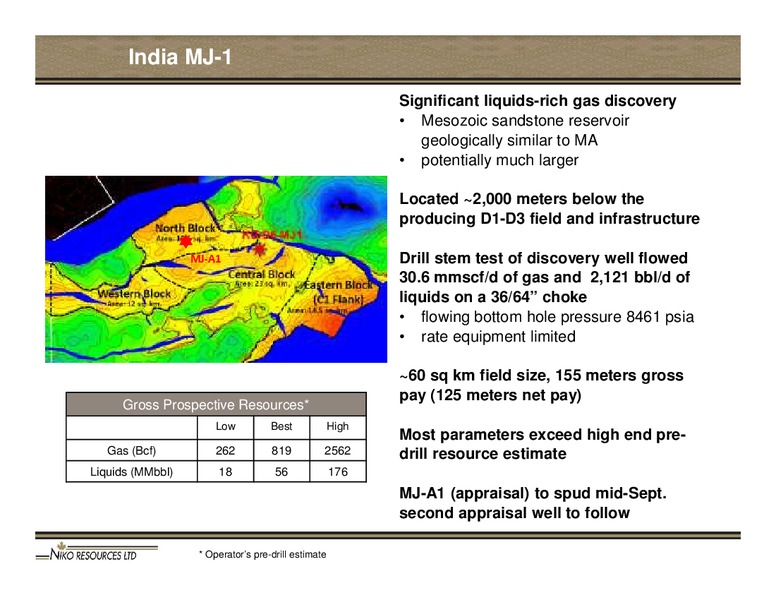This screenshot has height=600, width=776.
Task: Click the bullet 'Mesozoic sandstone reservoir'
Action: click(525, 121)
